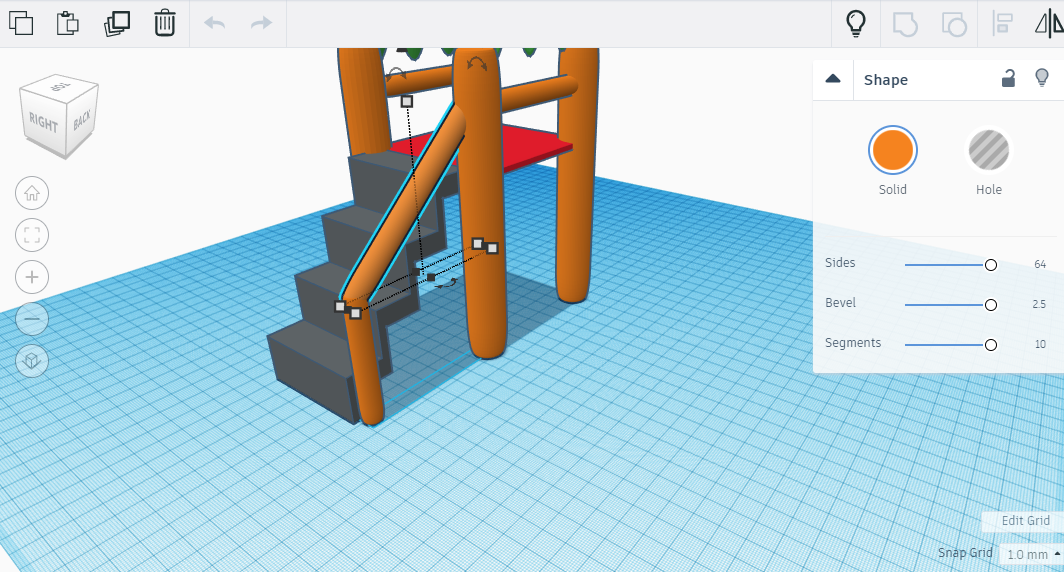Open Snap Grid 1.0 mm dropdown

click(x=1032, y=554)
